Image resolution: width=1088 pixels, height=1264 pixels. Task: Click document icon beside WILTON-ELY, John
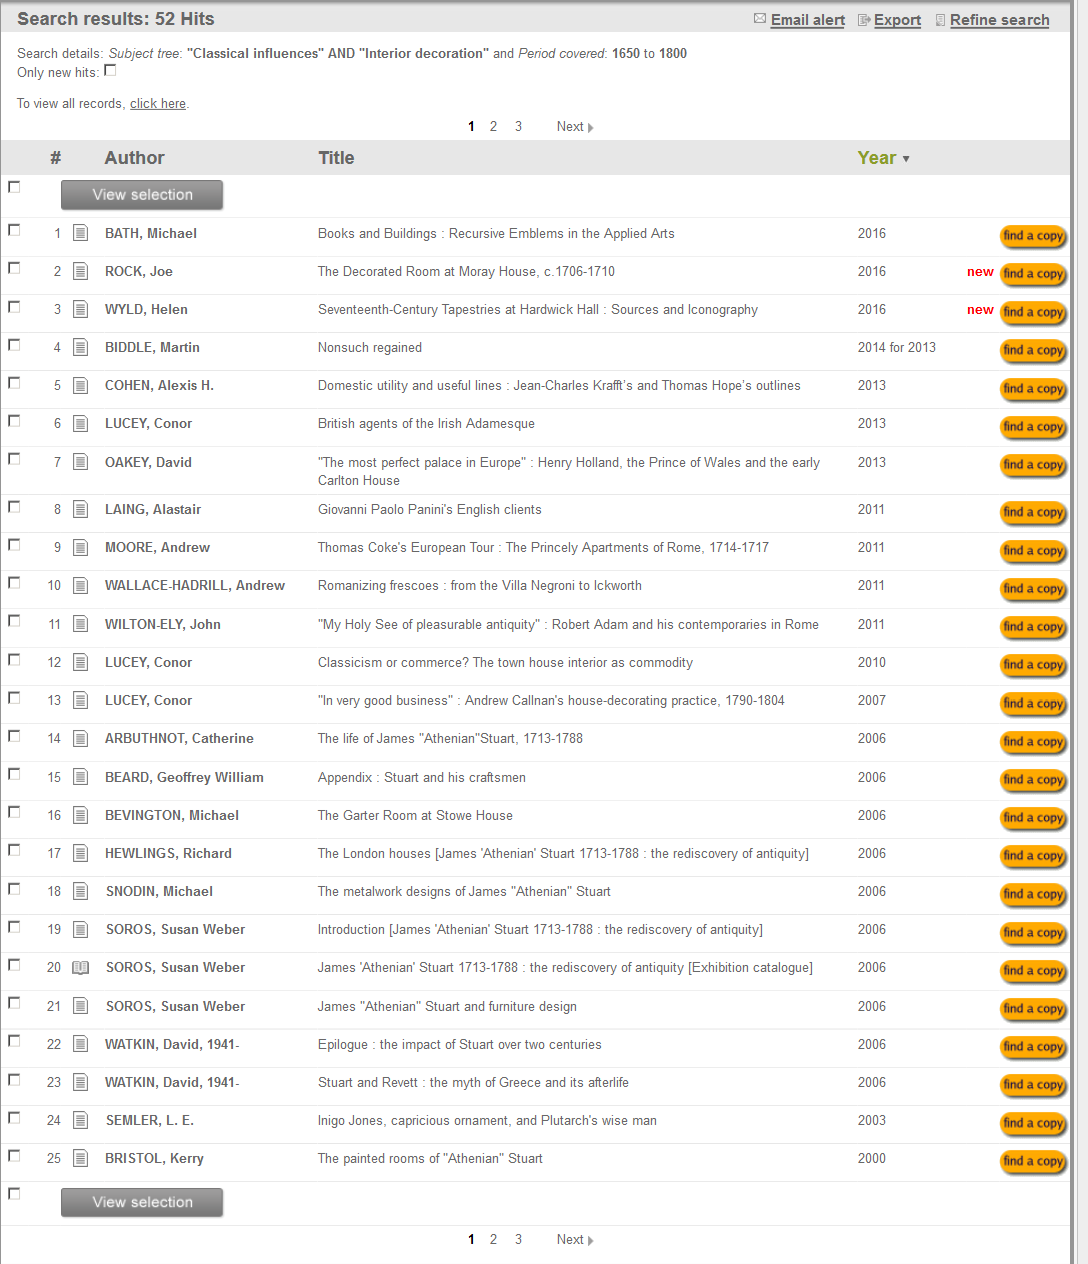81,625
